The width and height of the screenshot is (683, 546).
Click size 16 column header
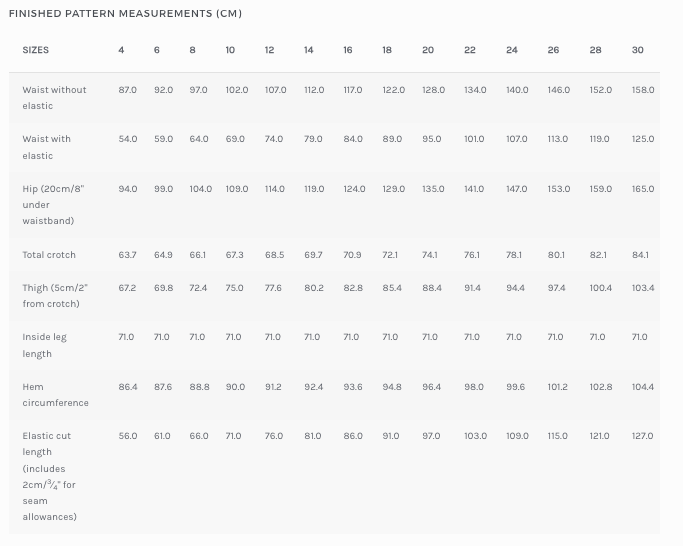348,50
